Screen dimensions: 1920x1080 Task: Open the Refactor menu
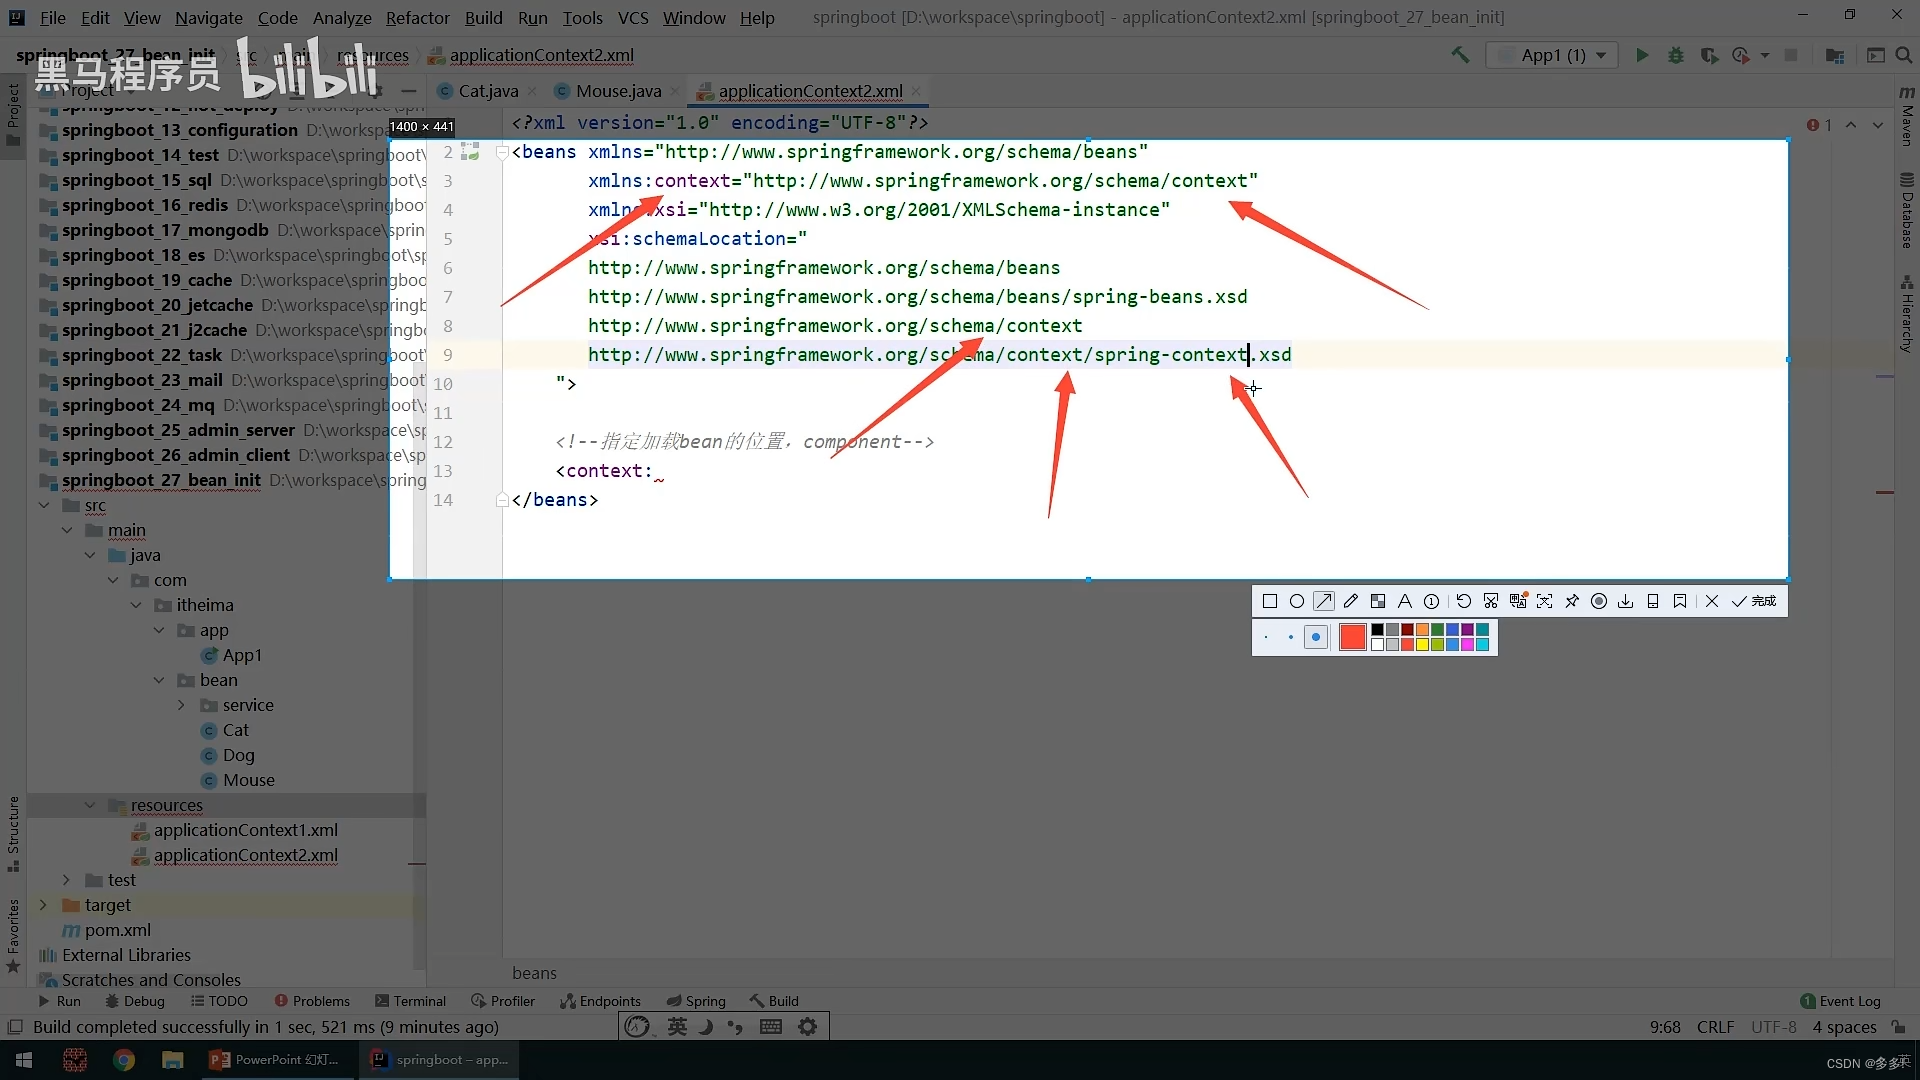point(418,17)
